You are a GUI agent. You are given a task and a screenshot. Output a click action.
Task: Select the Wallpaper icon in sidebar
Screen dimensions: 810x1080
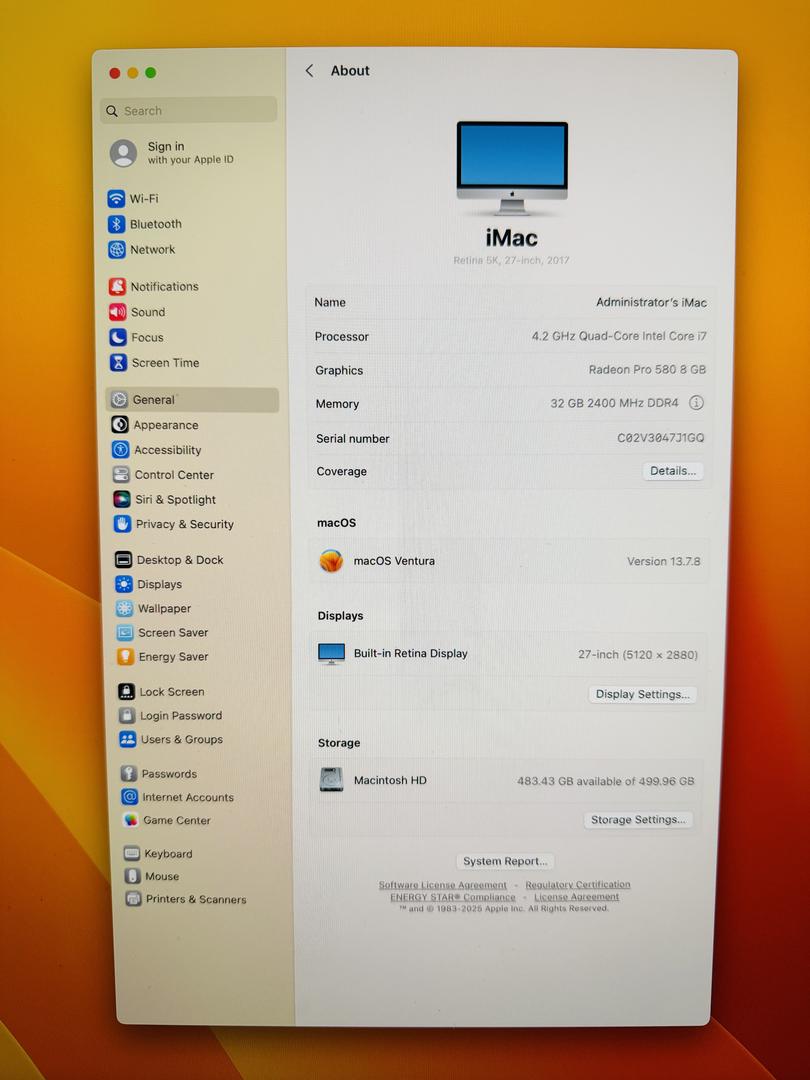click(x=124, y=608)
